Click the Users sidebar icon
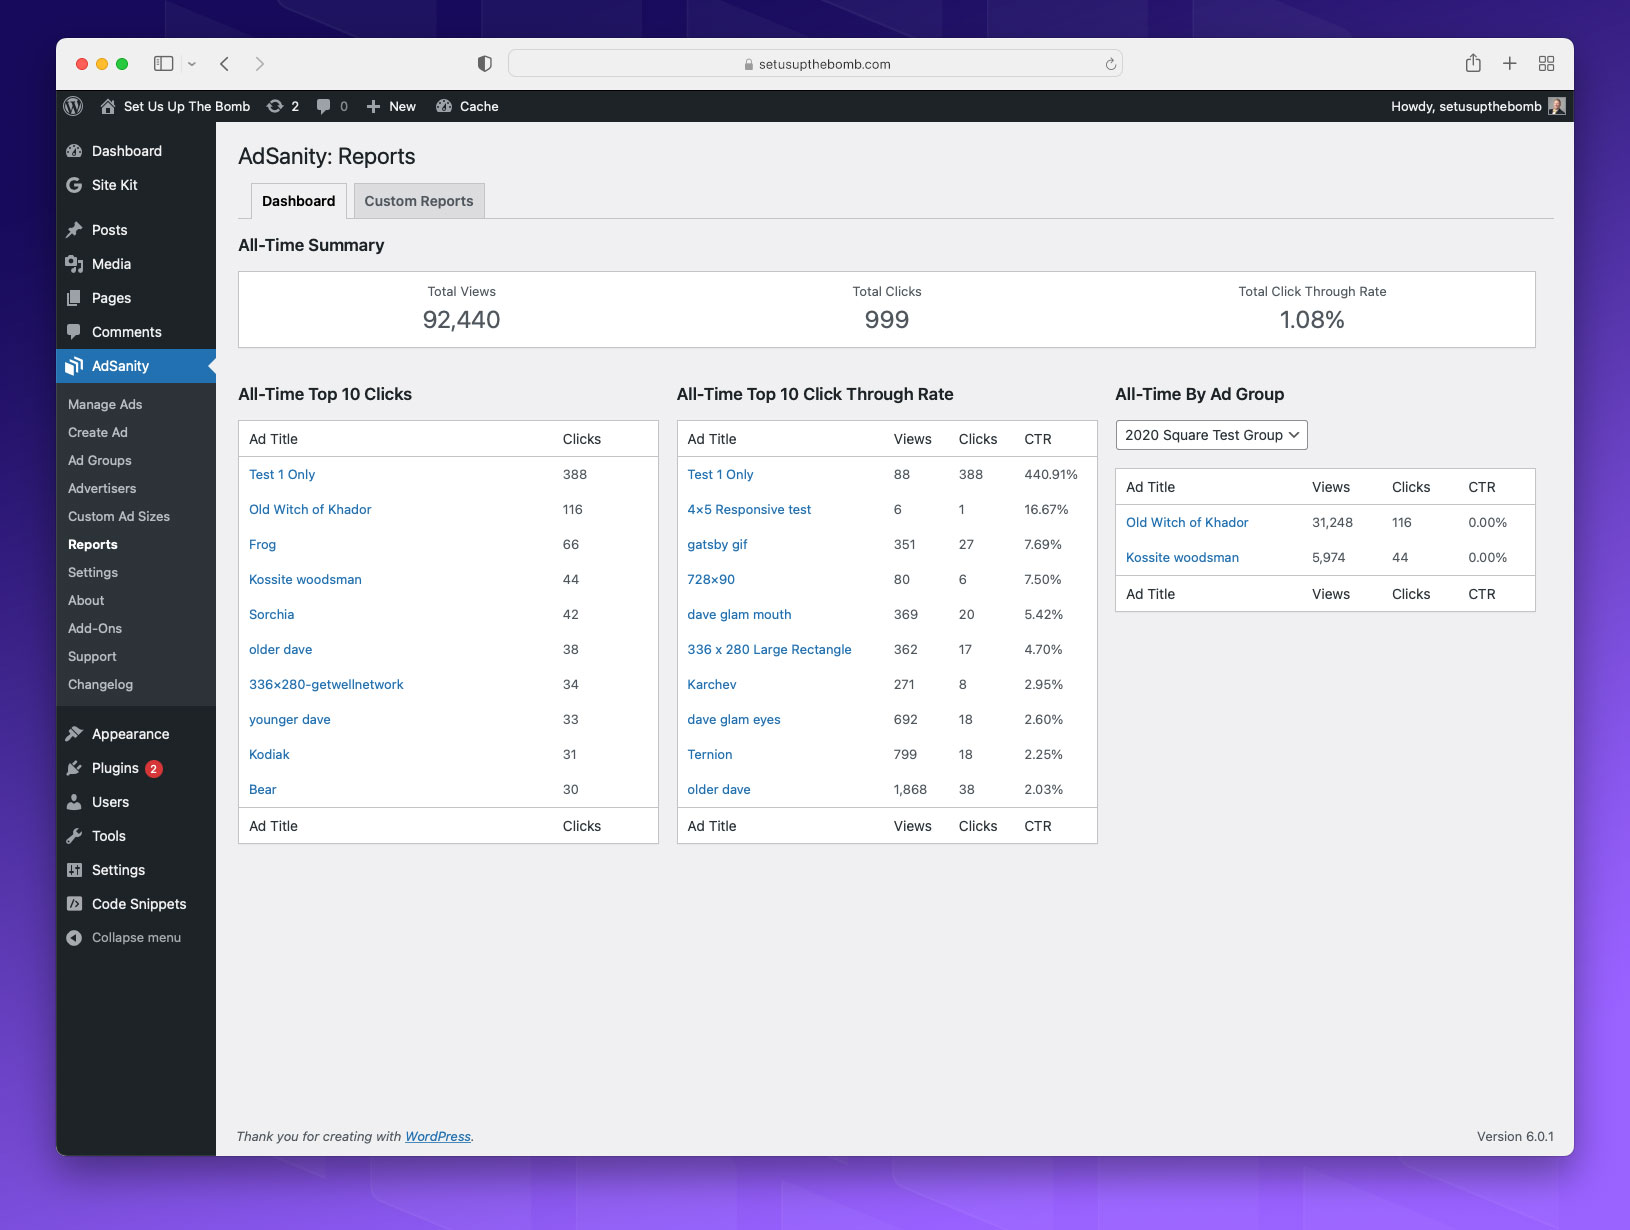This screenshot has width=1630, height=1230. click(x=74, y=802)
